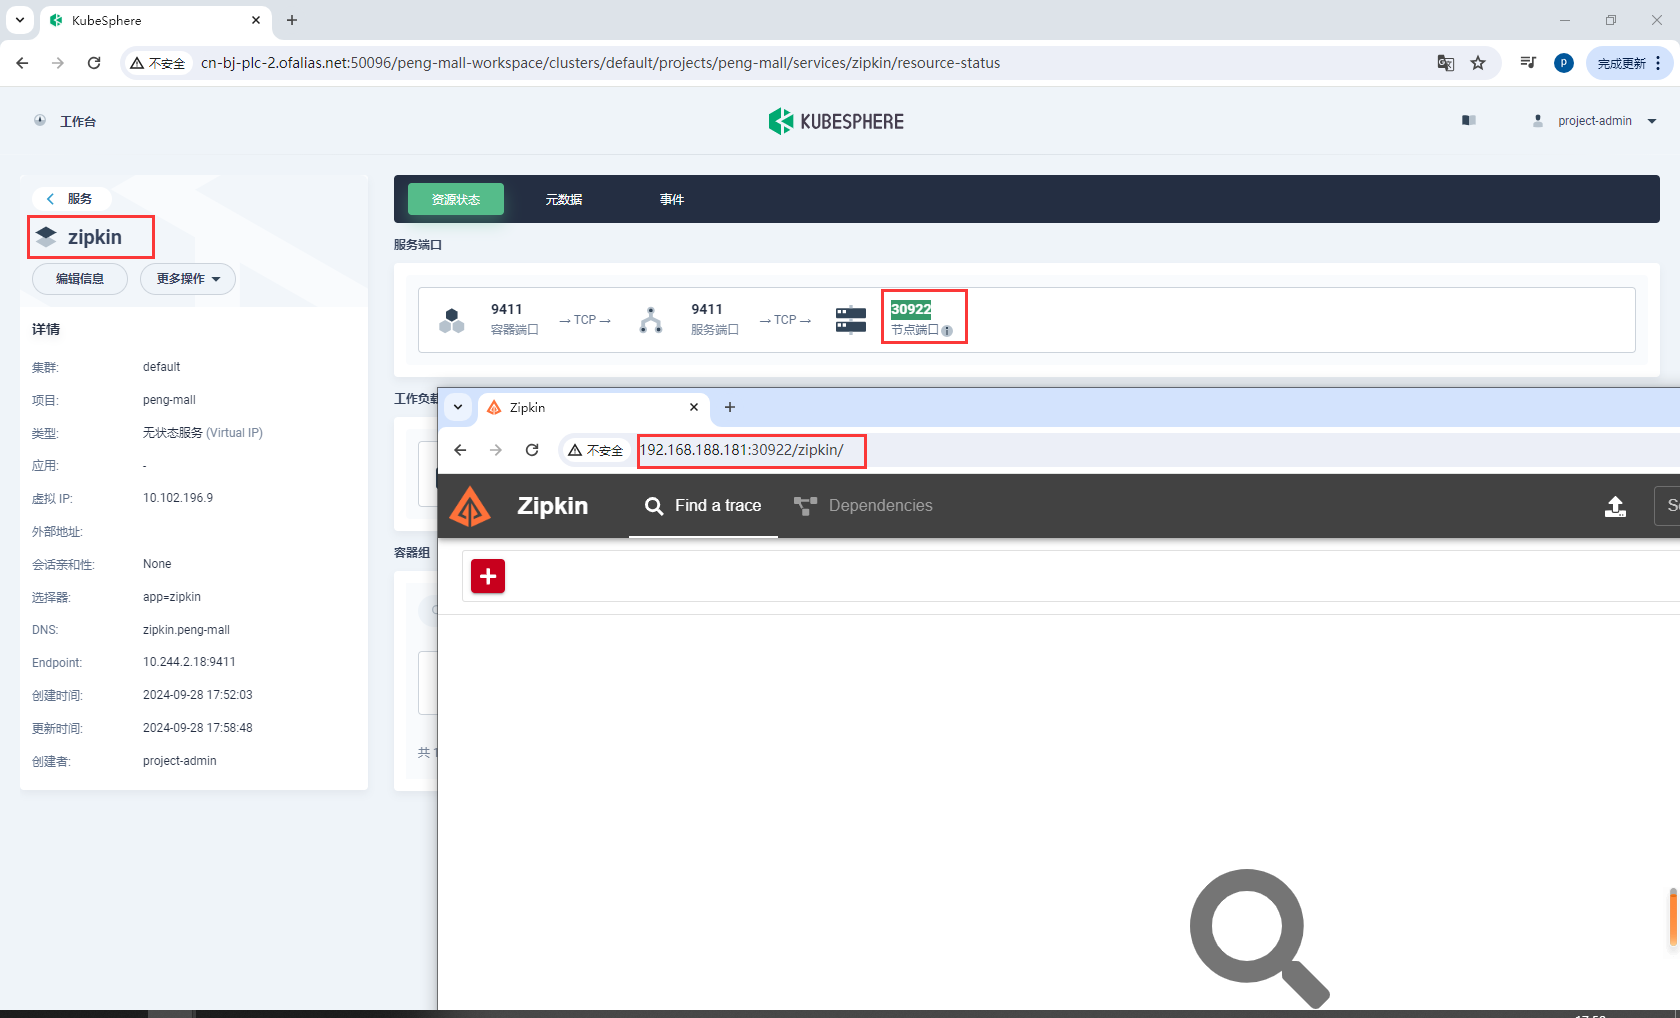
Task: Click the Zipkin address bar 192.168.188.181:30922
Action: coord(742,450)
